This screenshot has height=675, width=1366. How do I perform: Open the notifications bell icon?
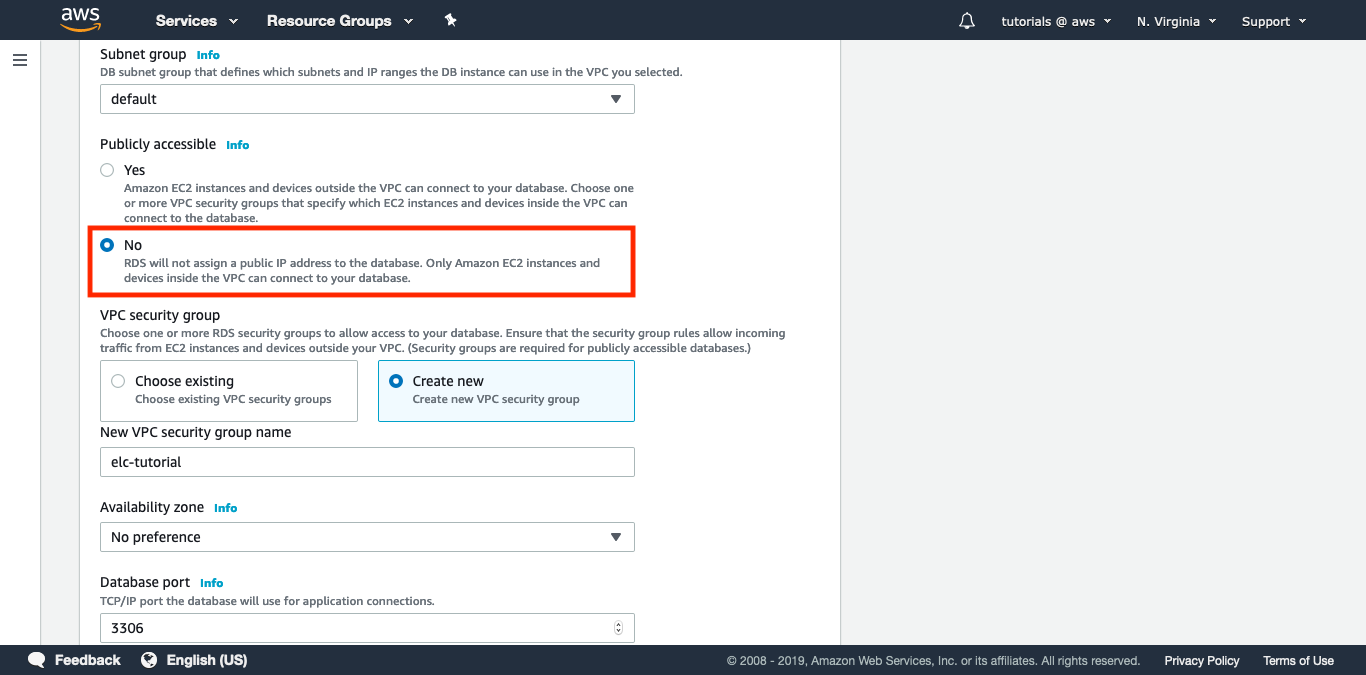[966, 21]
